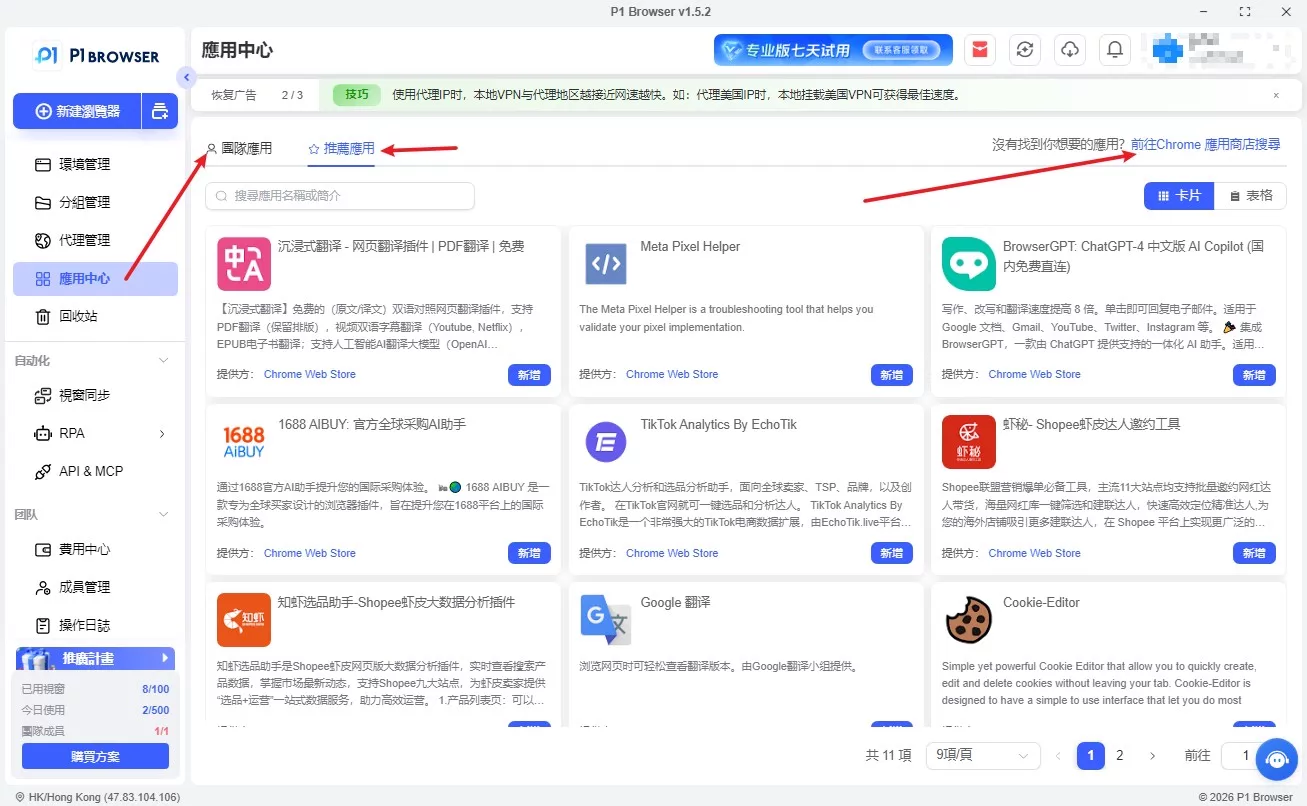Switch to the 團隊應用 tab
This screenshot has width=1307, height=806.
[238, 148]
